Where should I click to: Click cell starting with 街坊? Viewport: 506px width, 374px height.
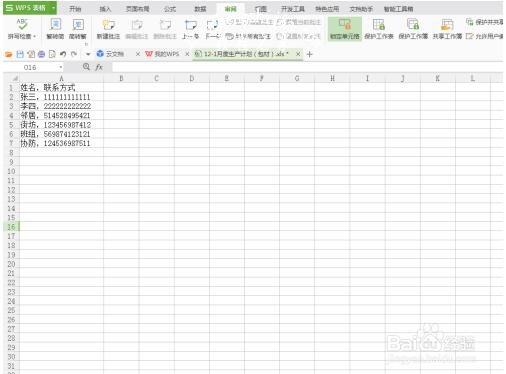pyautogui.click(x=61, y=125)
